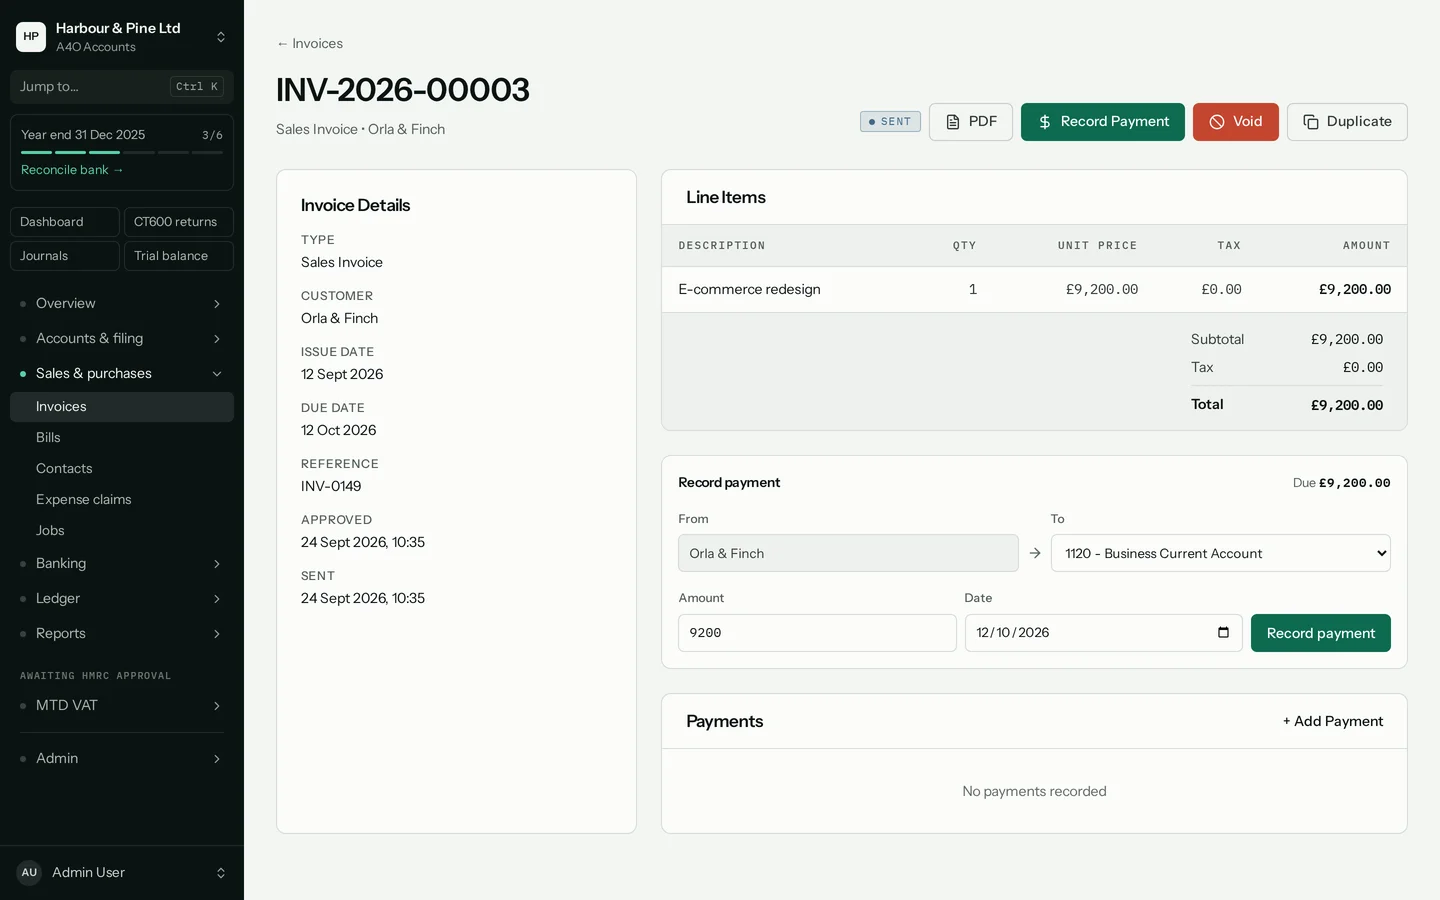Expand the MTD VAT section
Screen dimensions: 1440x900
(x=122, y=706)
